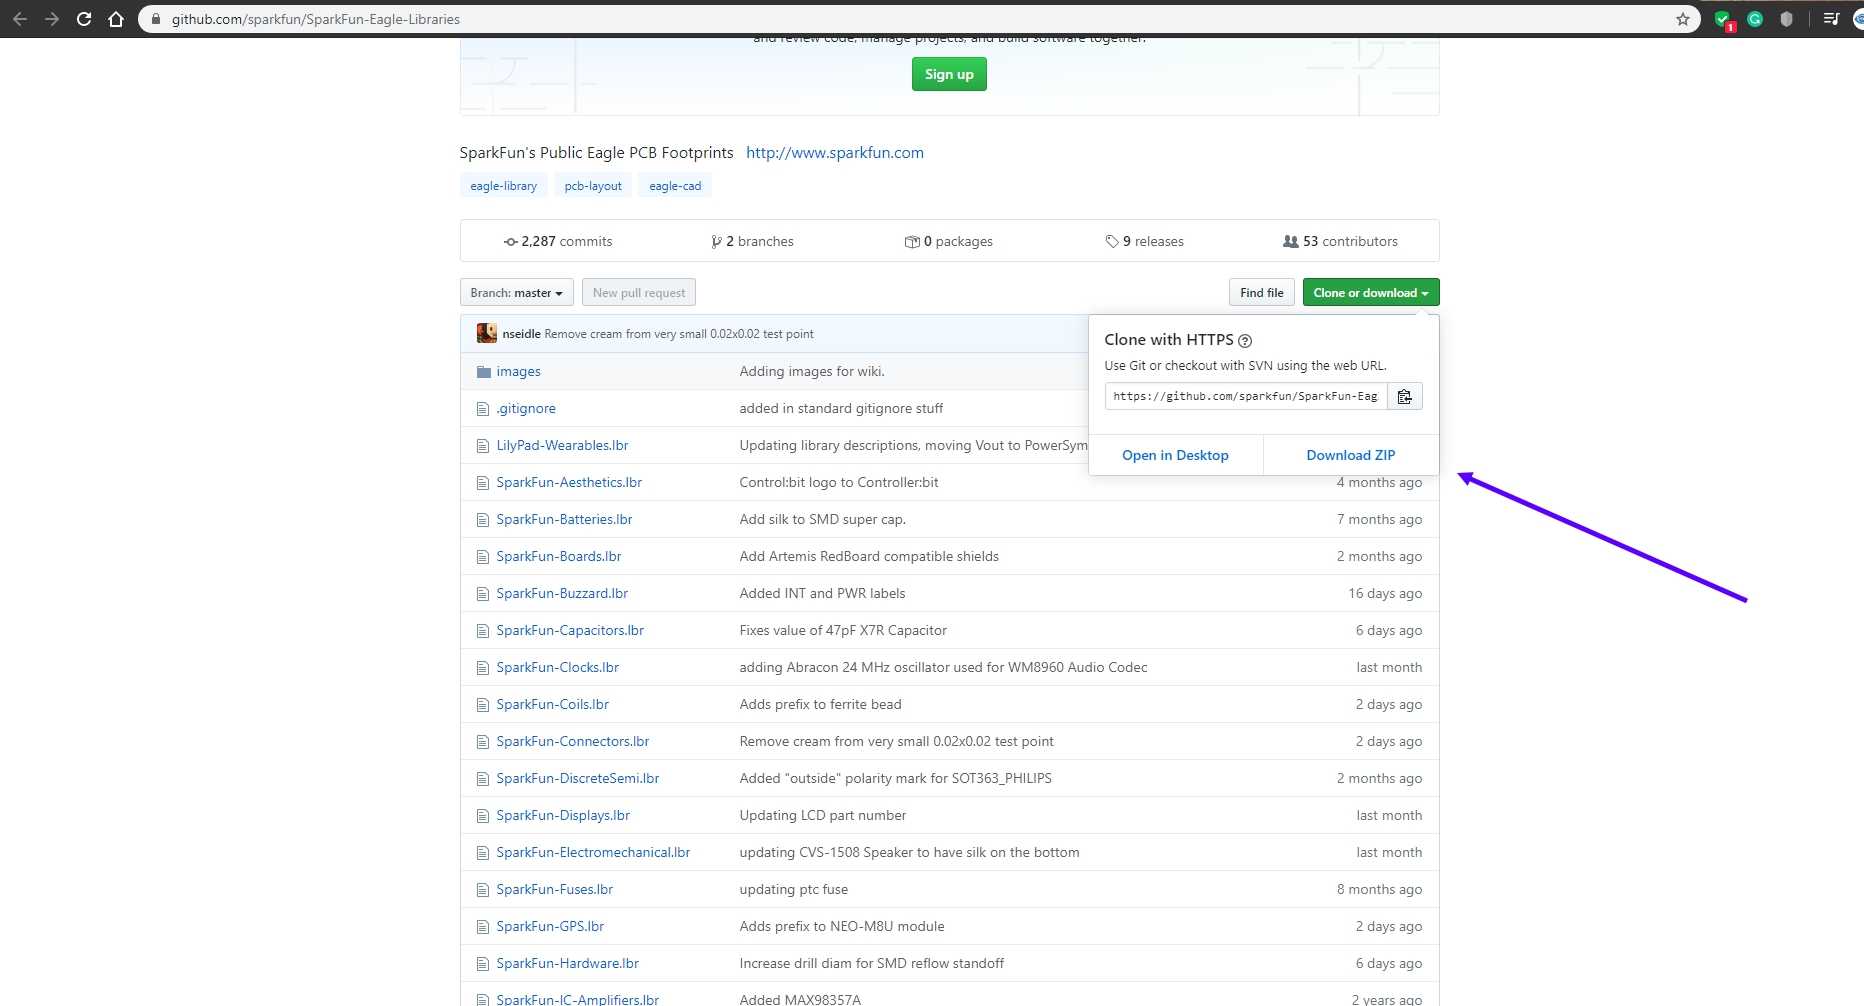Open the http://www.sparkfun.com link
Screen dimensions: 1864x1006
point(835,153)
